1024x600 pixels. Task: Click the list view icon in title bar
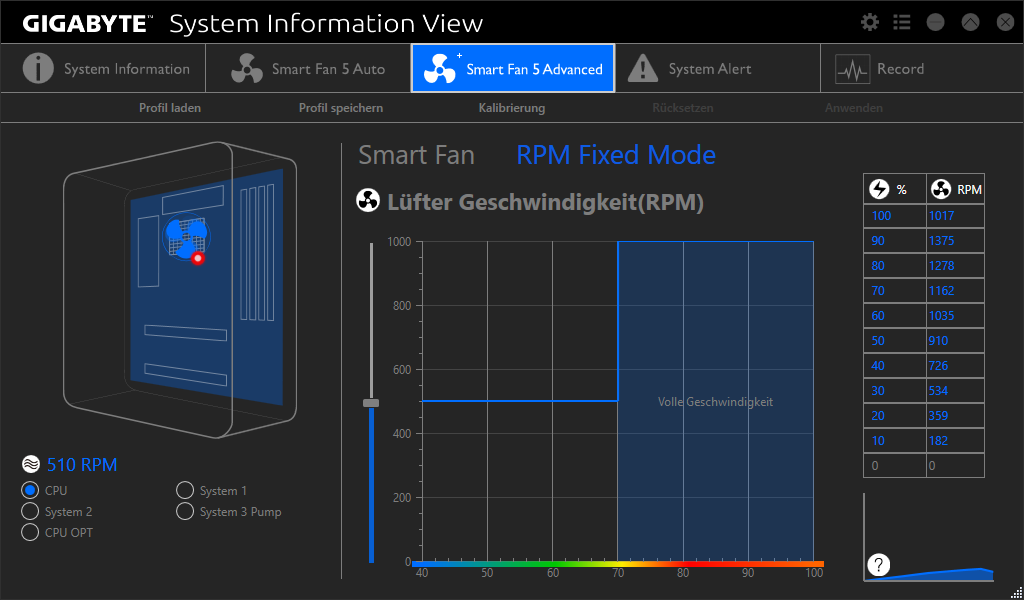(902, 22)
